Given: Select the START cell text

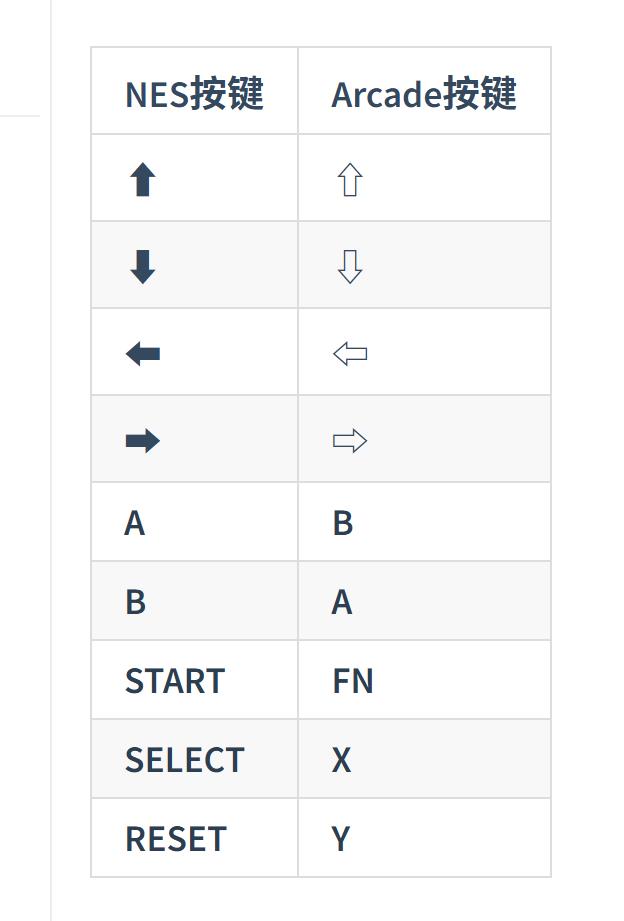Looking at the screenshot, I should pyautogui.click(x=175, y=681).
